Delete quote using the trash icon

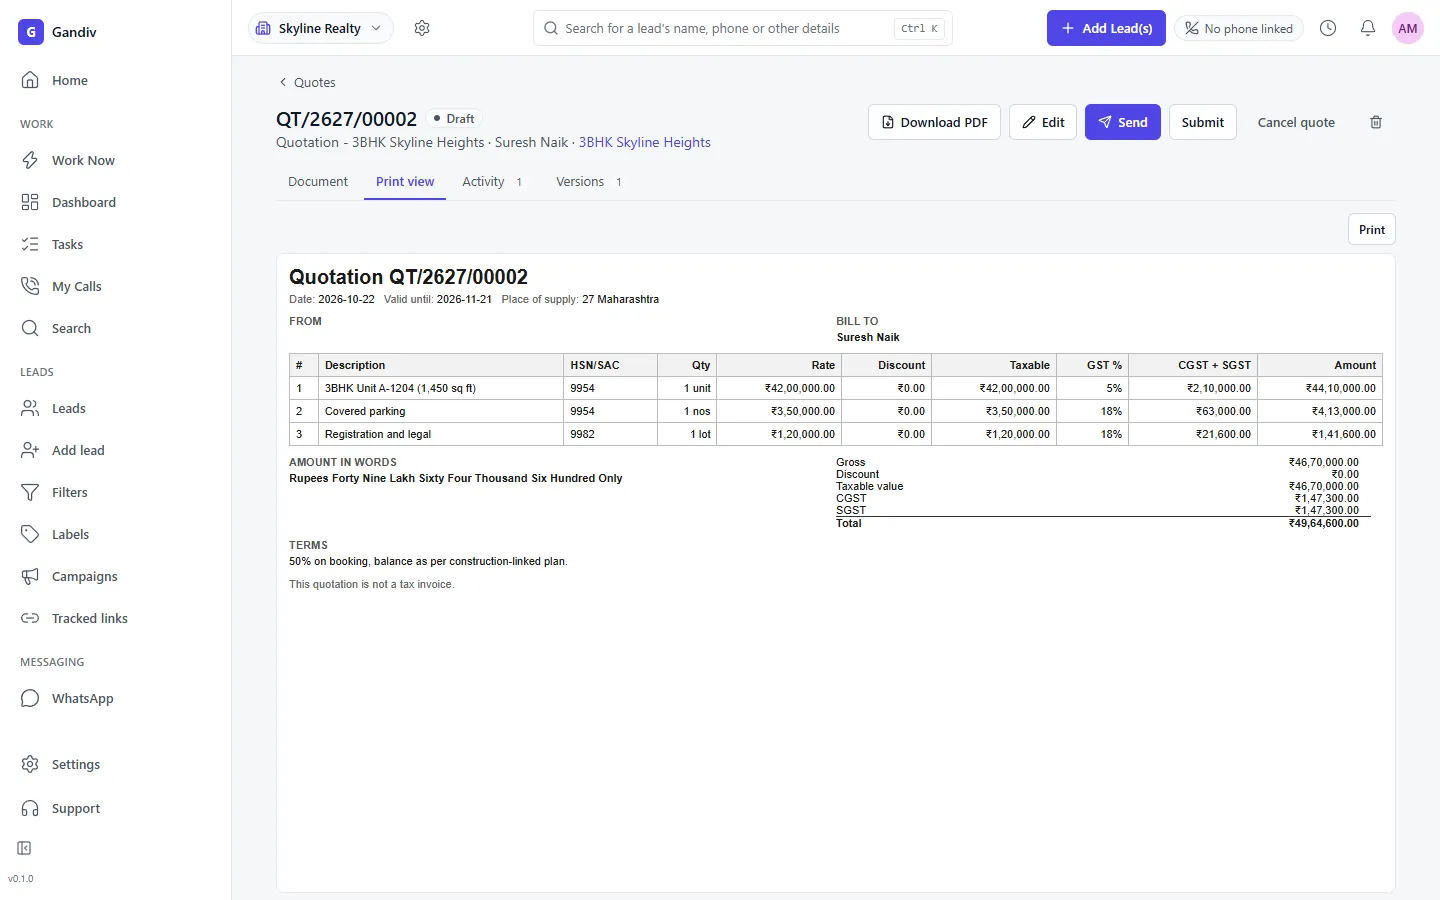point(1376,122)
